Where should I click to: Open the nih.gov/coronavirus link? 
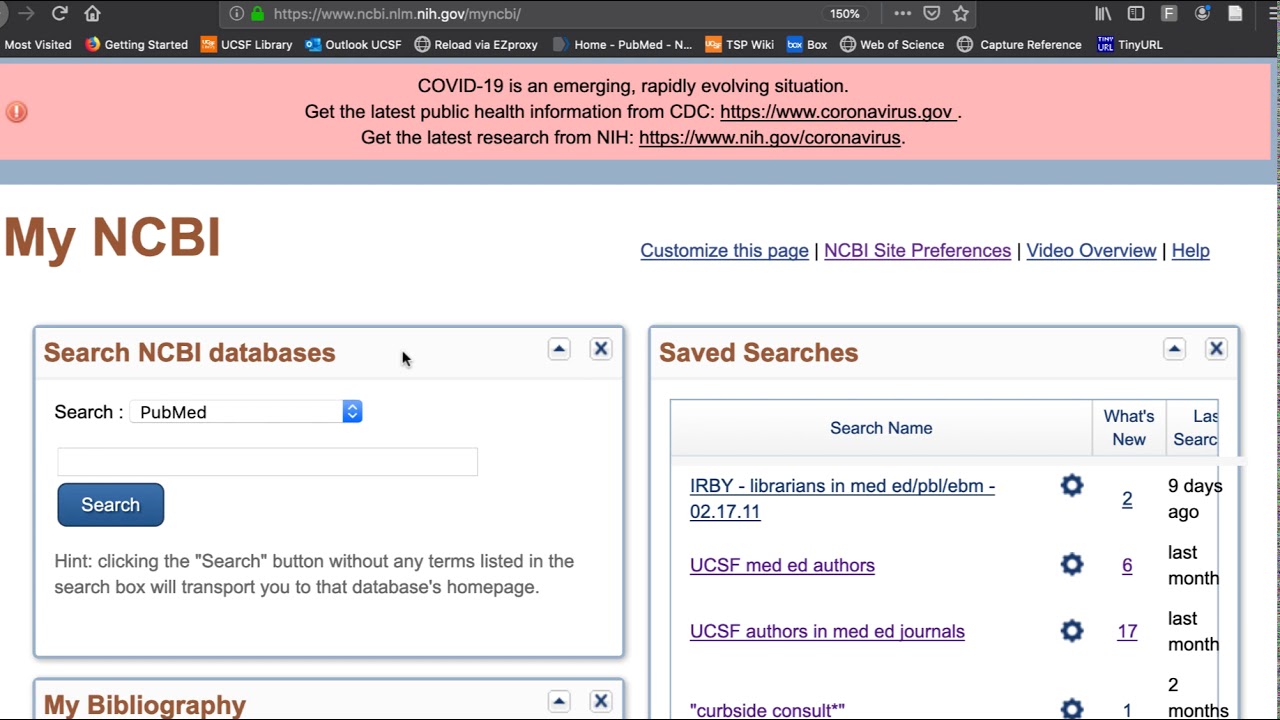[x=770, y=137]
